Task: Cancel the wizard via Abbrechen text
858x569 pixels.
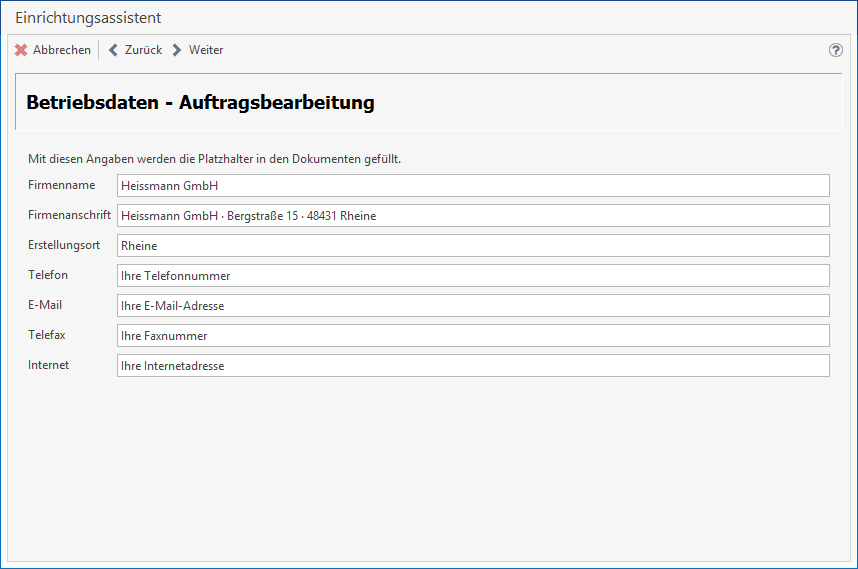Action: pyautogui.click(x=62, y=50)
